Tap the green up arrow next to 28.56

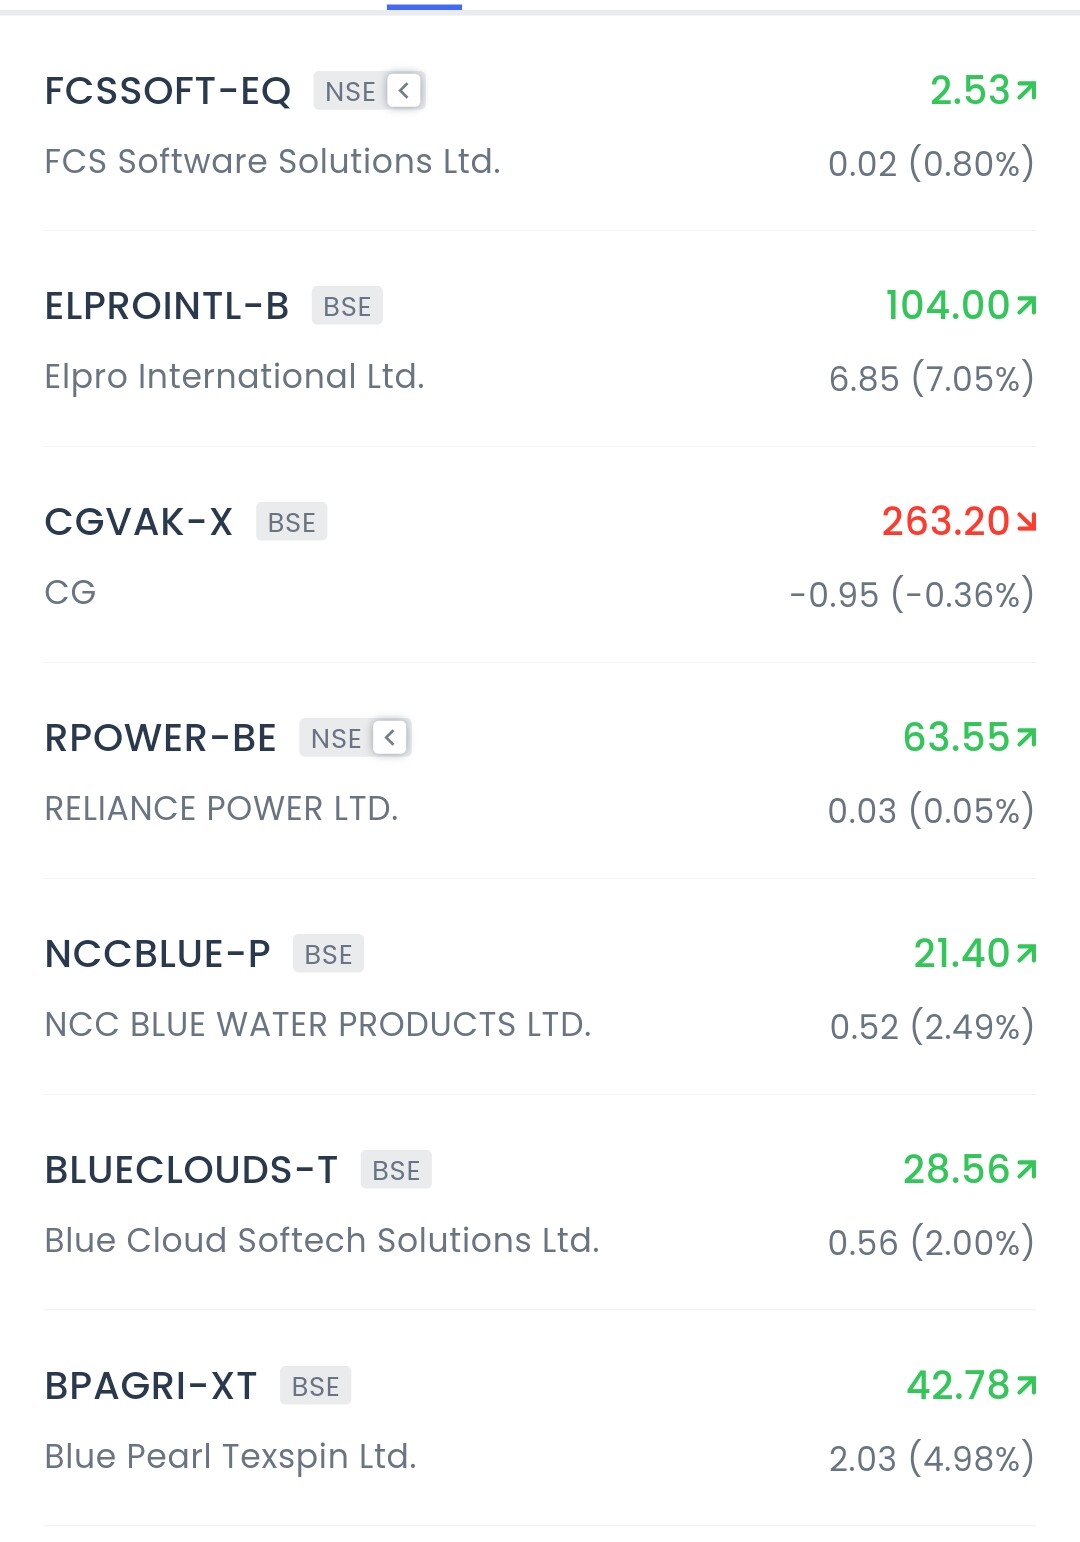1027,1169
